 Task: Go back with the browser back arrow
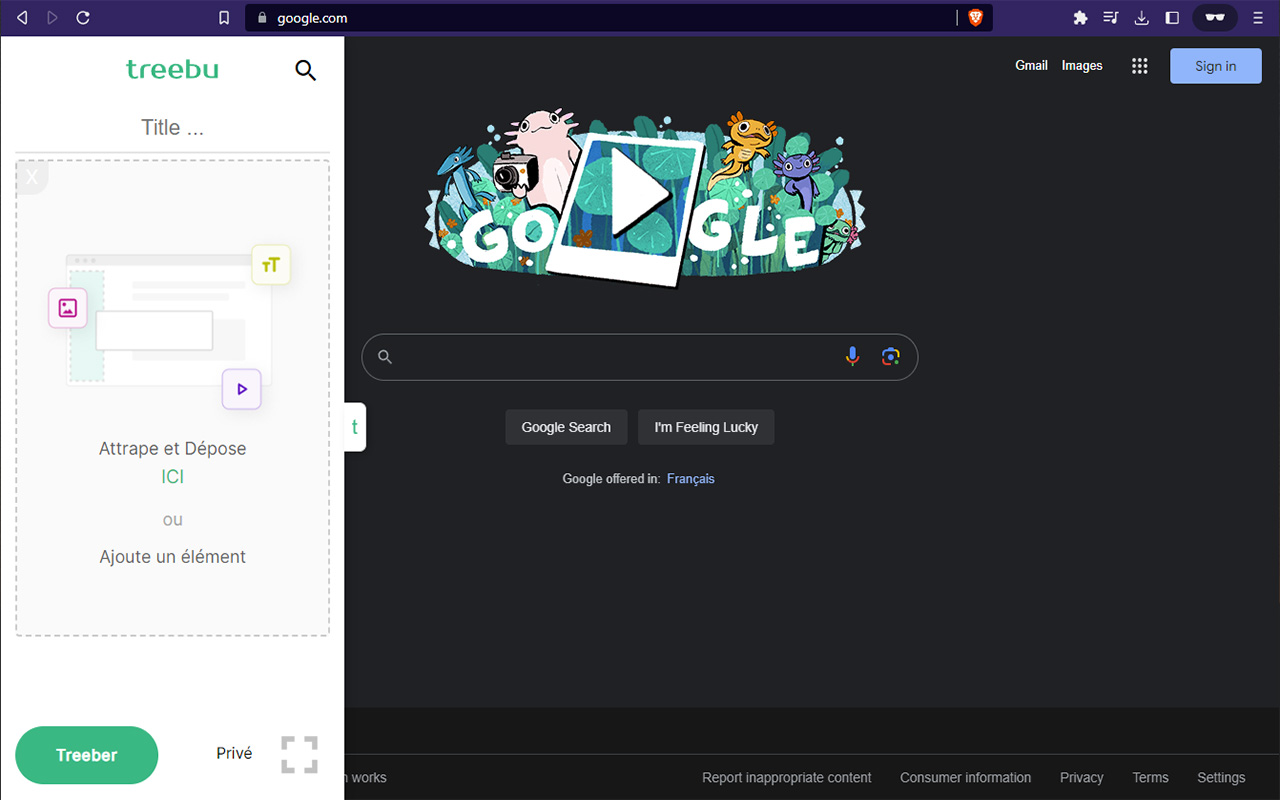point(22,18)
